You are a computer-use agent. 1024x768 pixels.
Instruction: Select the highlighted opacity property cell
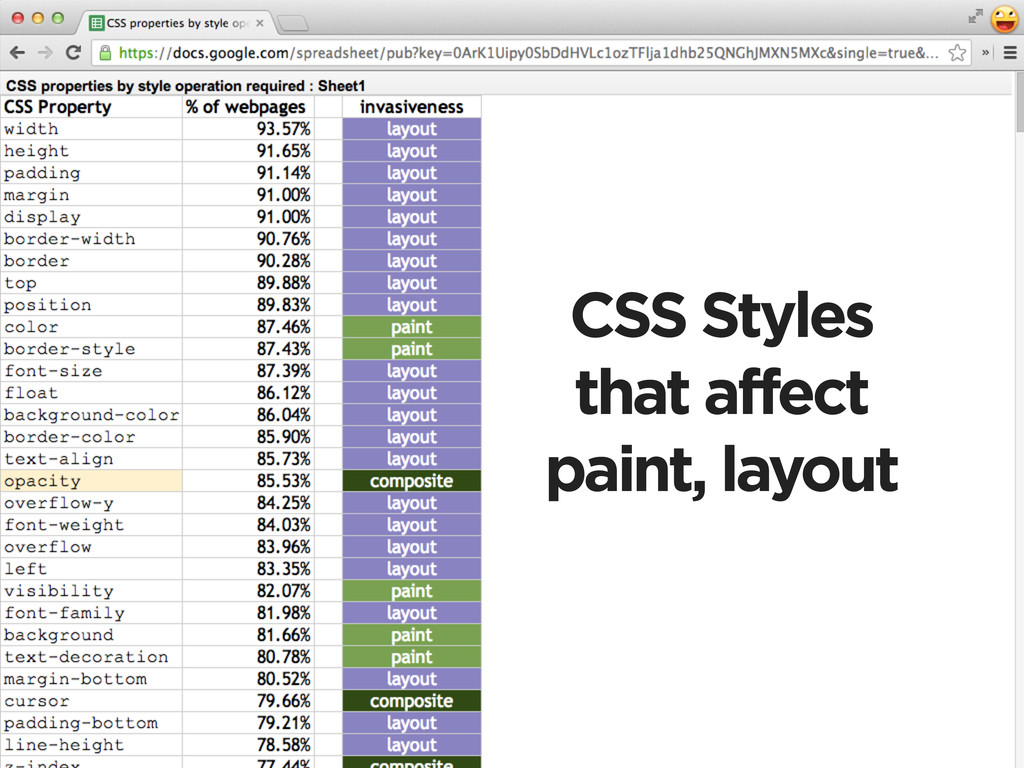pyautogui.click(x=91, y=481)
